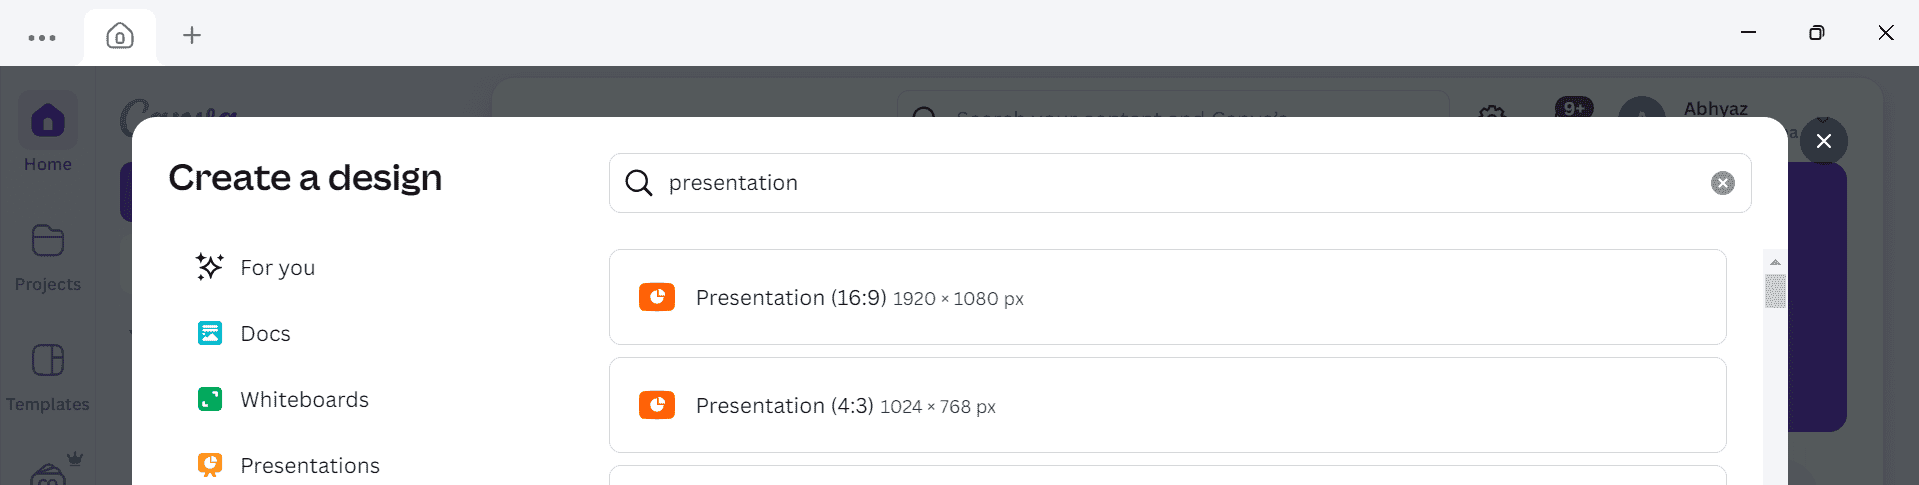This screenshot has width=1919, height=485.
Task: Click the orange icon of Presentation (16:9)
Action: coord(657,297)
